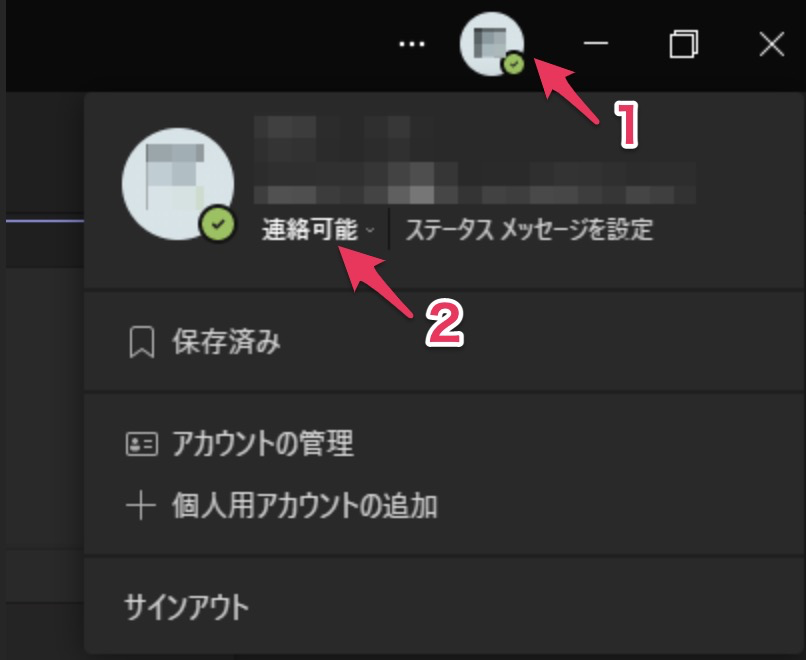
Task: Click the blurred user name text
Action: [x=343, y=135]
